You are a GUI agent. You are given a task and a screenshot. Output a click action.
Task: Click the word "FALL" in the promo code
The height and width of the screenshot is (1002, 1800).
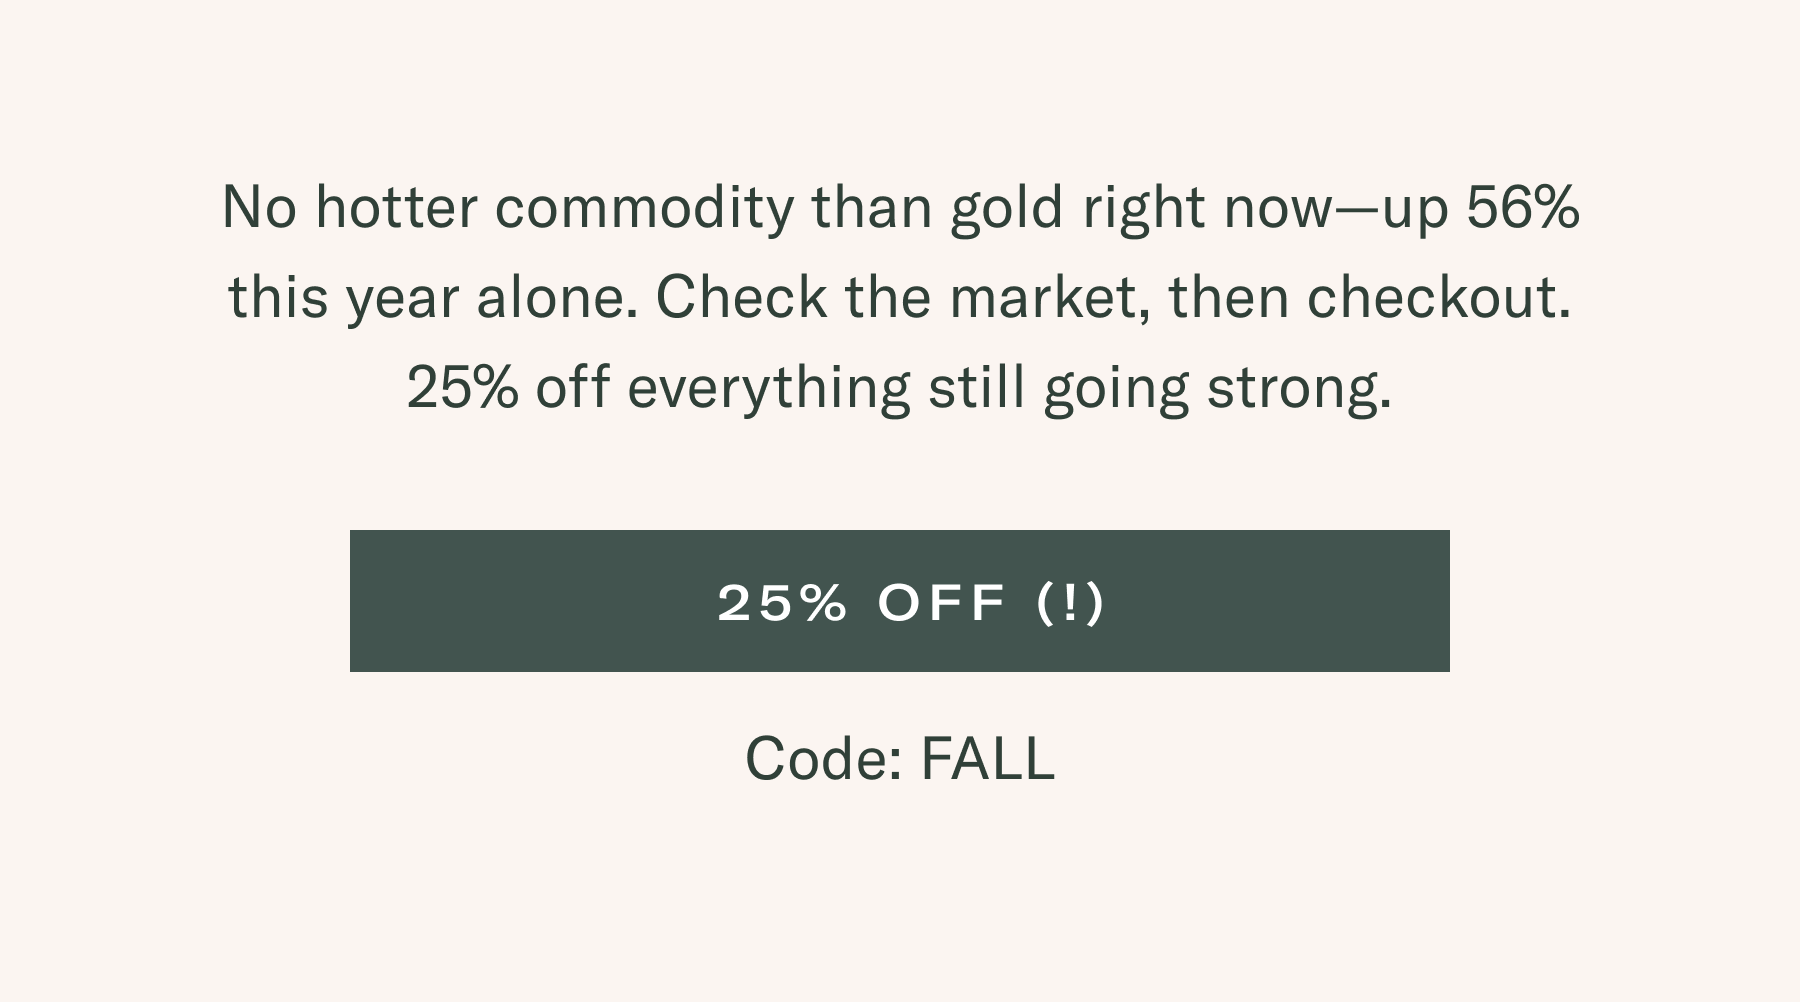pos(987,758)
